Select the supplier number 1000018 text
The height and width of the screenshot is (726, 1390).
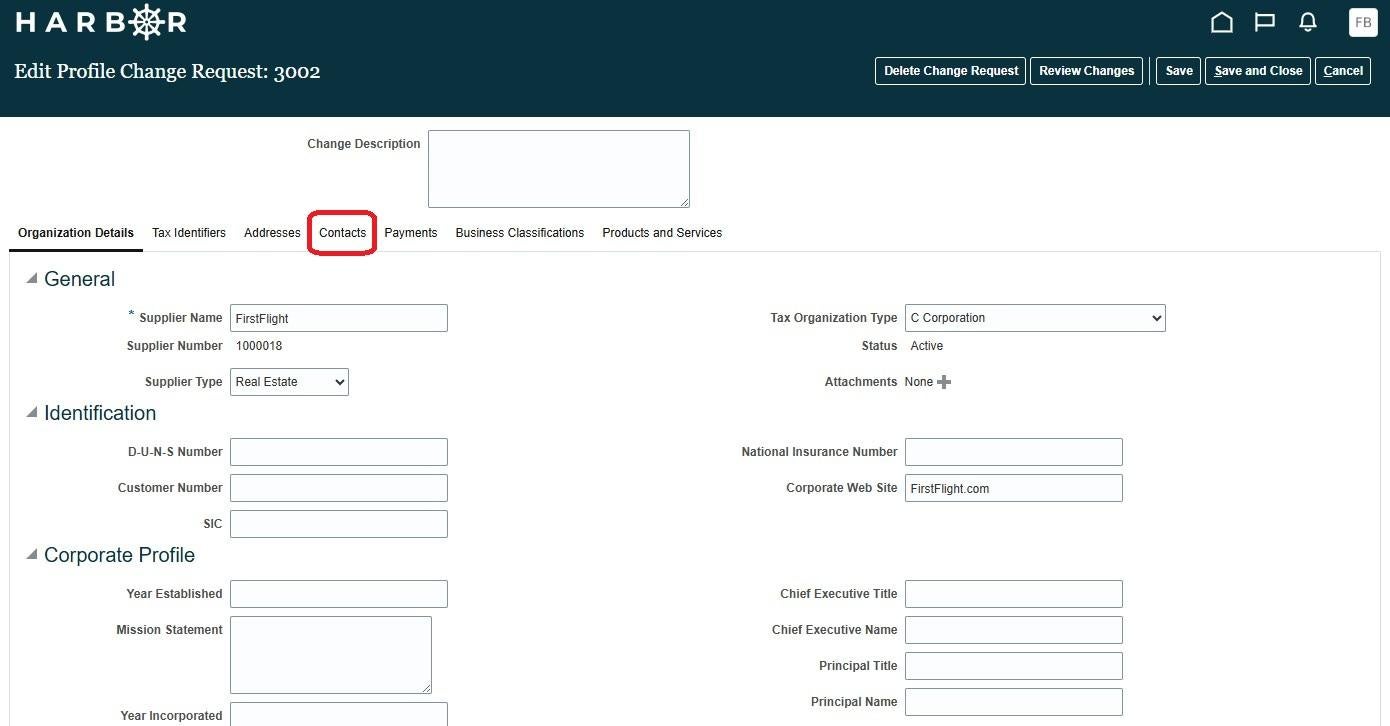(259, 346)
